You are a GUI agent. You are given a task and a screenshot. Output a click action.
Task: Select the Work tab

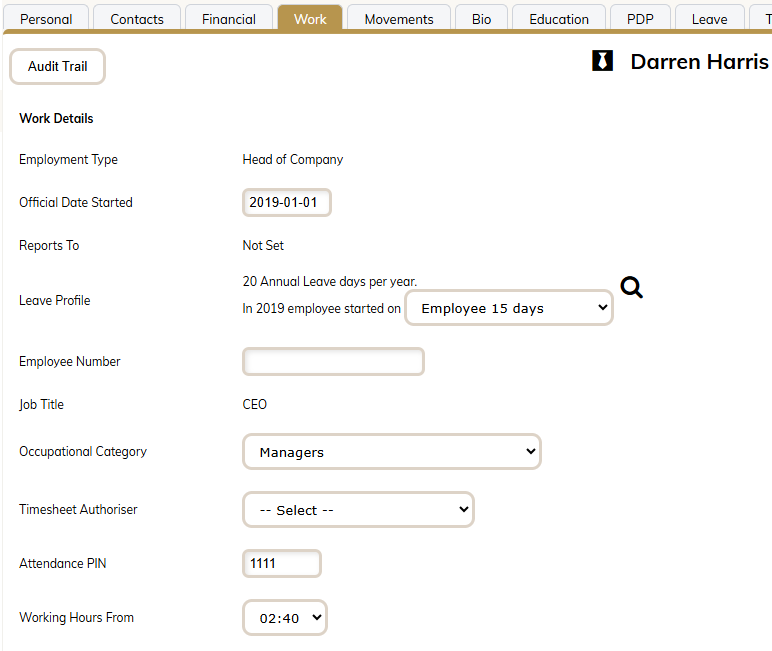(x=310, y=18)
